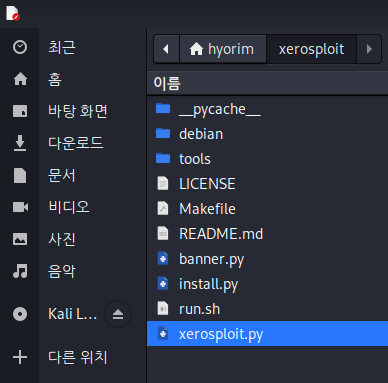Advance with the right path arrow
This screenshot has height=383, width=388.
[369, 49]
